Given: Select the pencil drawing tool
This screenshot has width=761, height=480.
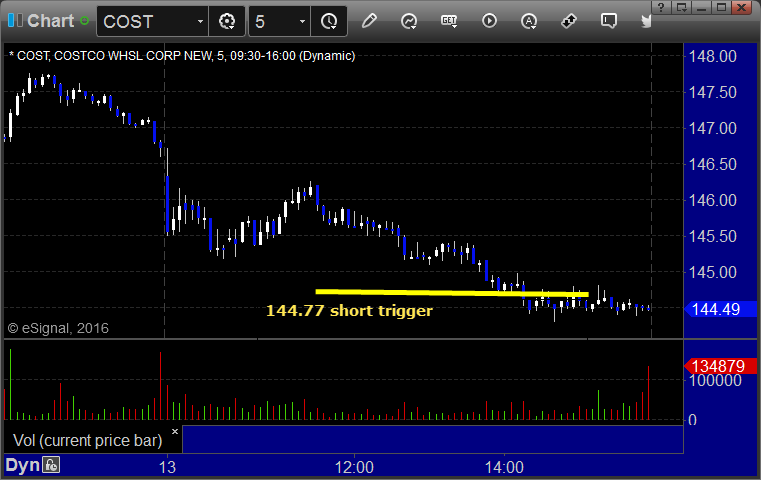Looking at the screenshot, I should point(369,21).
